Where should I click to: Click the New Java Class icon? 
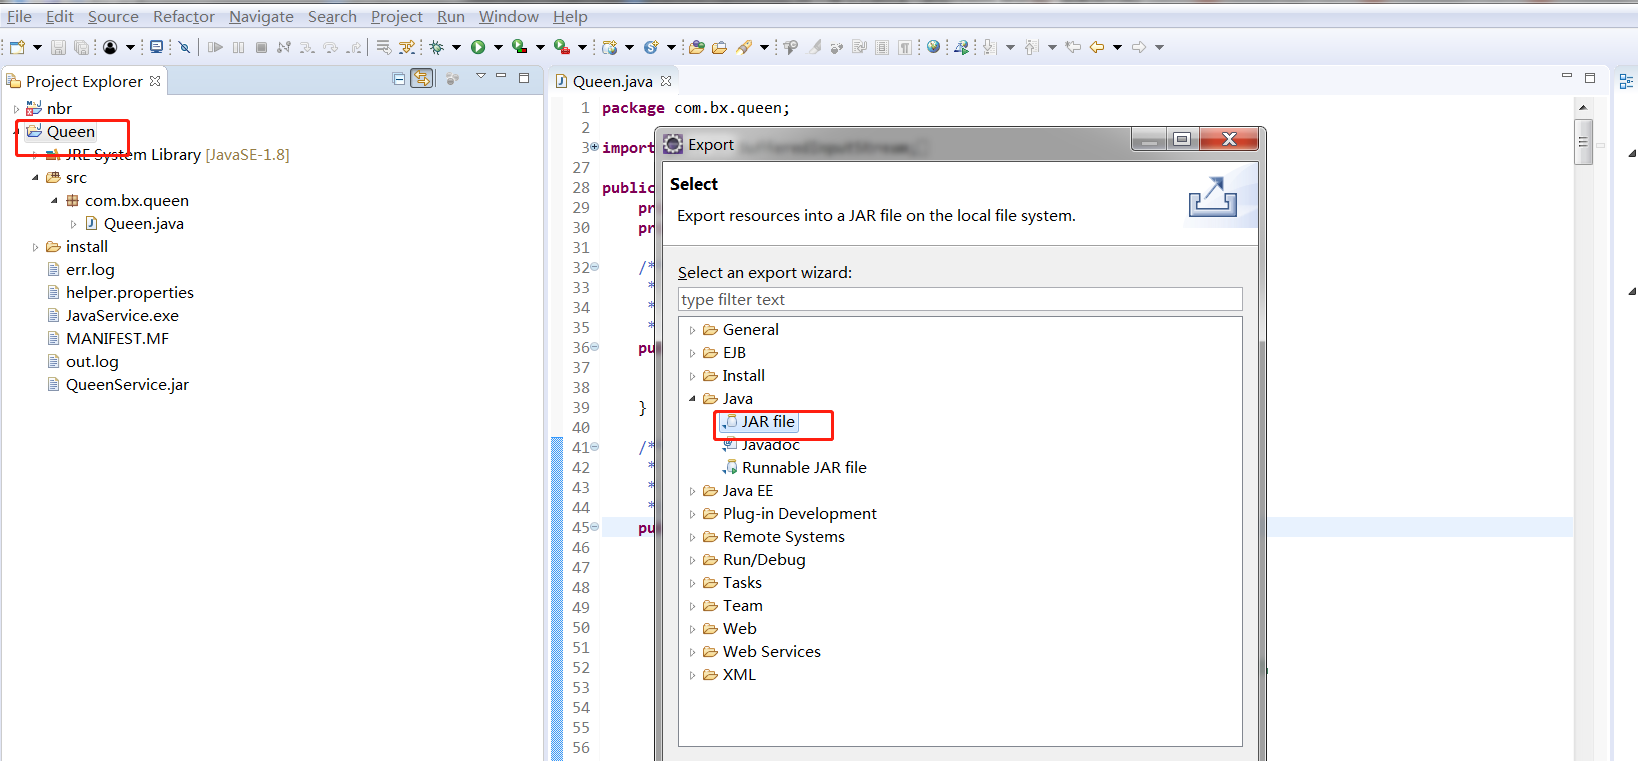pyautogui.click(x=651, y=47)
